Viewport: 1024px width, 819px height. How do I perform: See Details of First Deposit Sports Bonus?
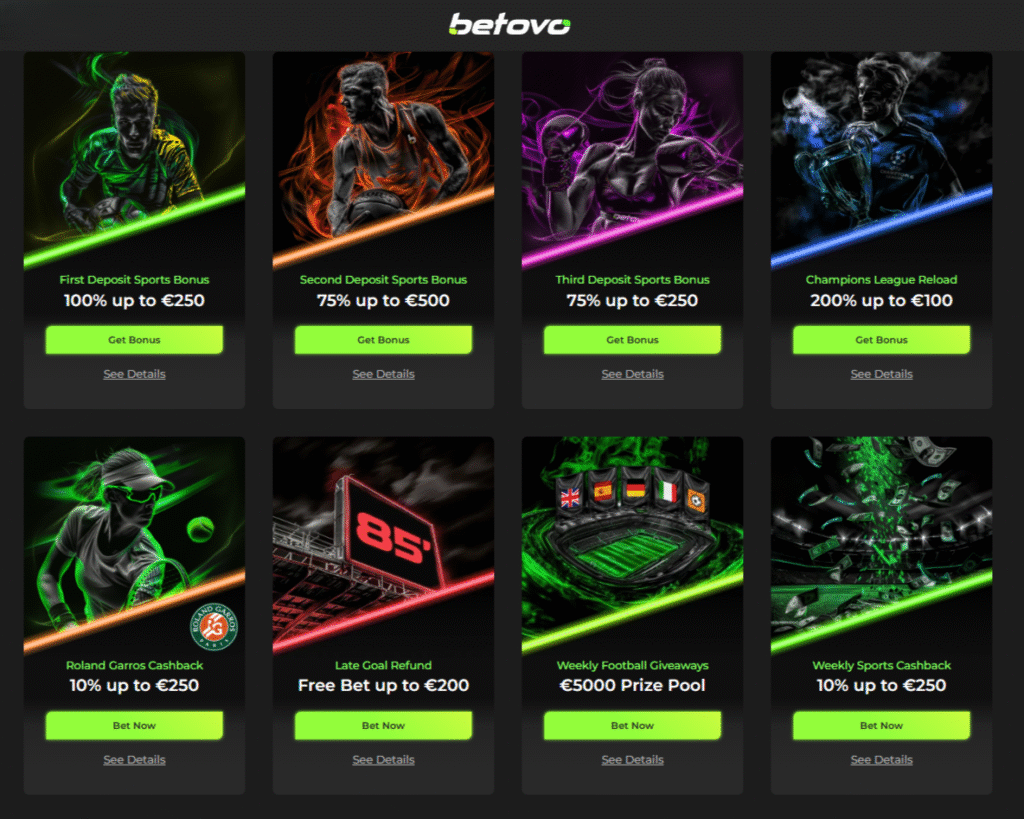(135, 374)
